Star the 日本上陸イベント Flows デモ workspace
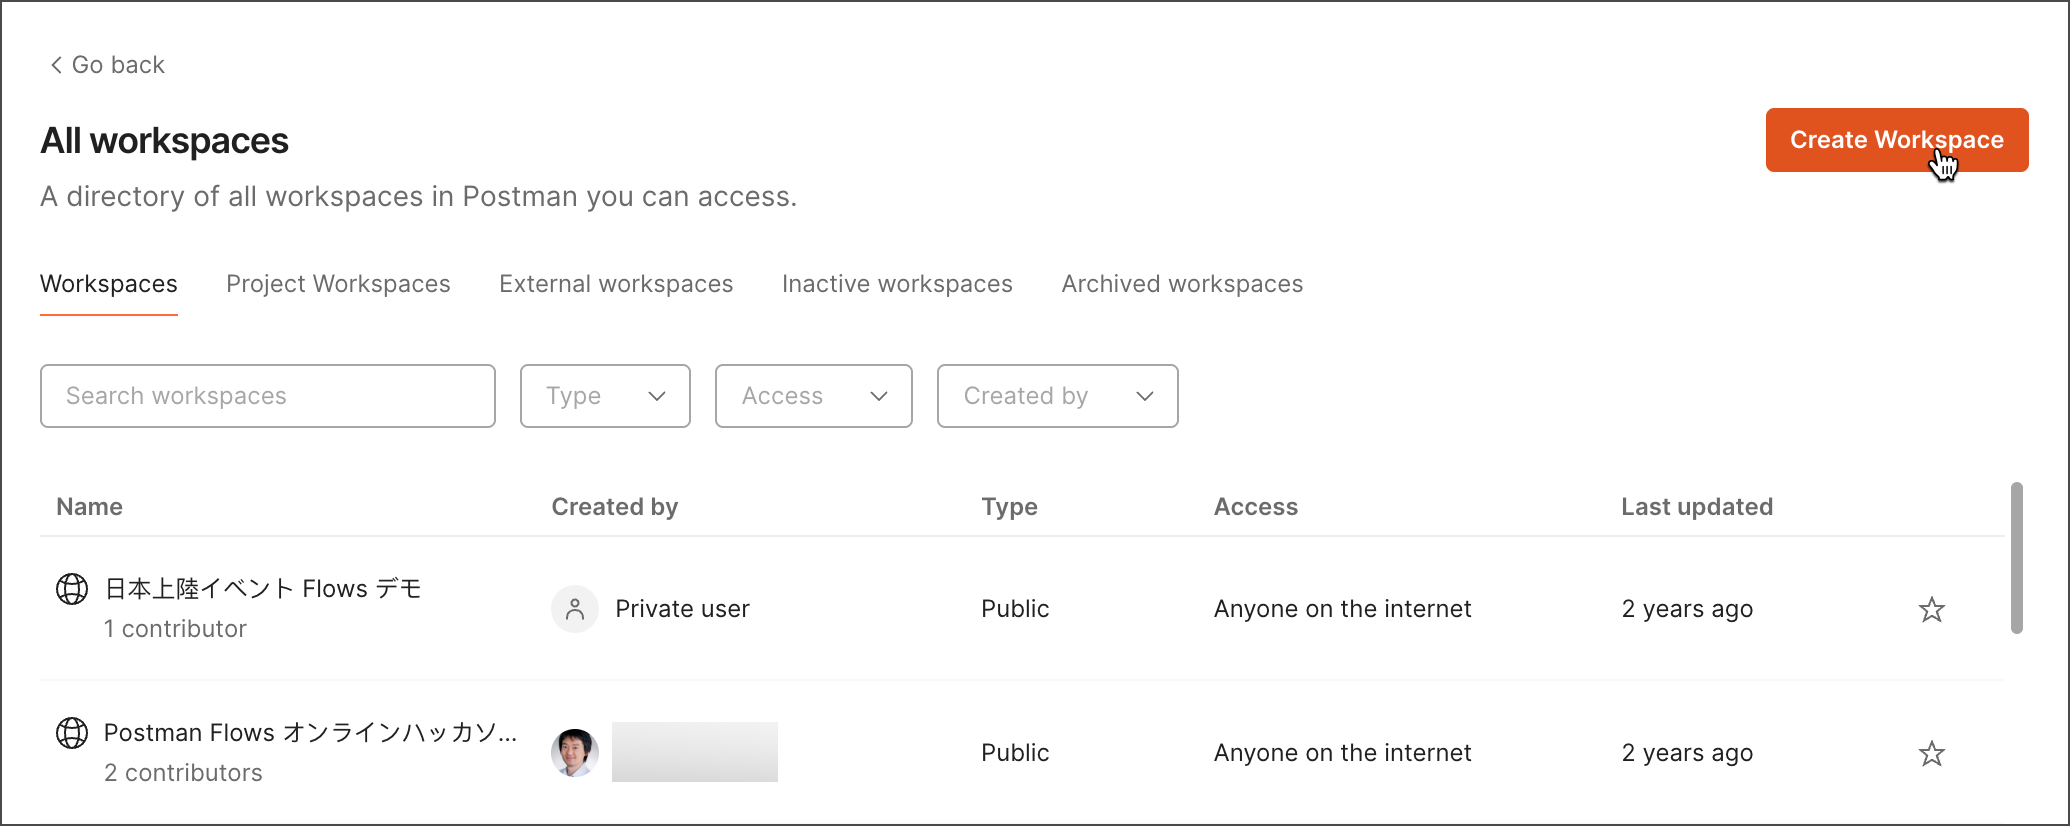 click(1932, 609)
